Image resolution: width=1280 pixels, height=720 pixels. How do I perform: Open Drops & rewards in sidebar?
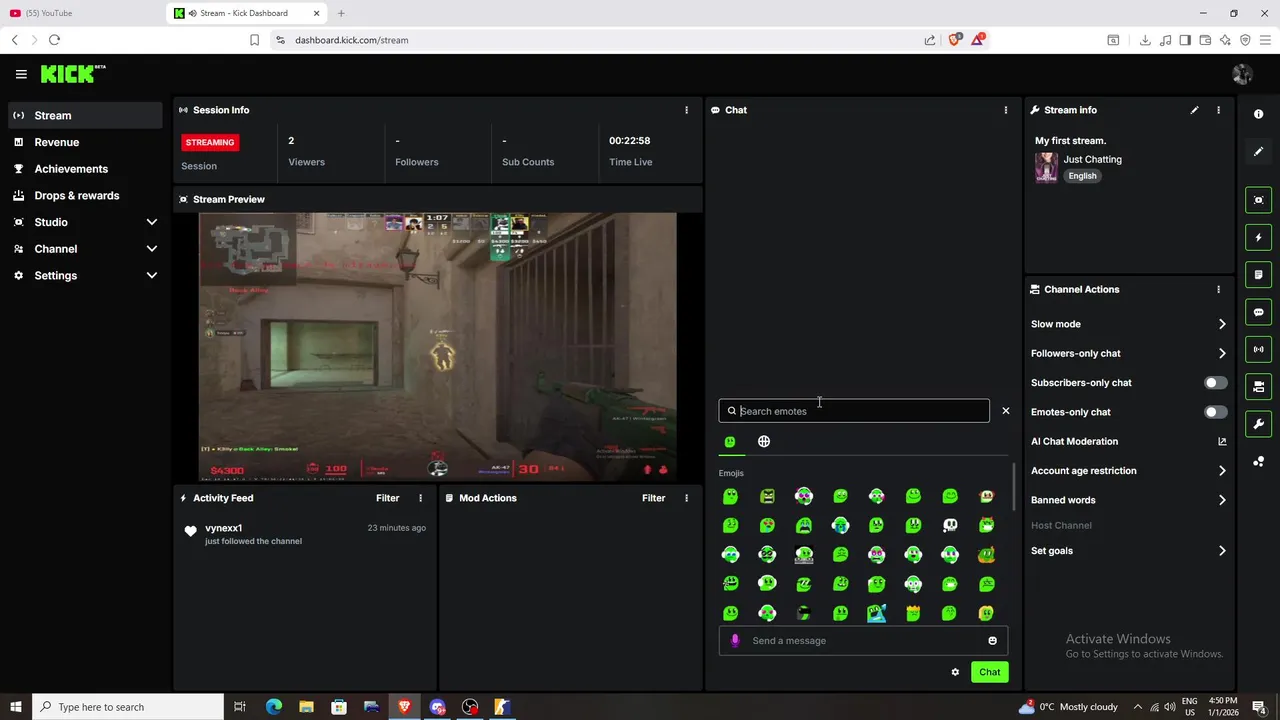point(85,196)
